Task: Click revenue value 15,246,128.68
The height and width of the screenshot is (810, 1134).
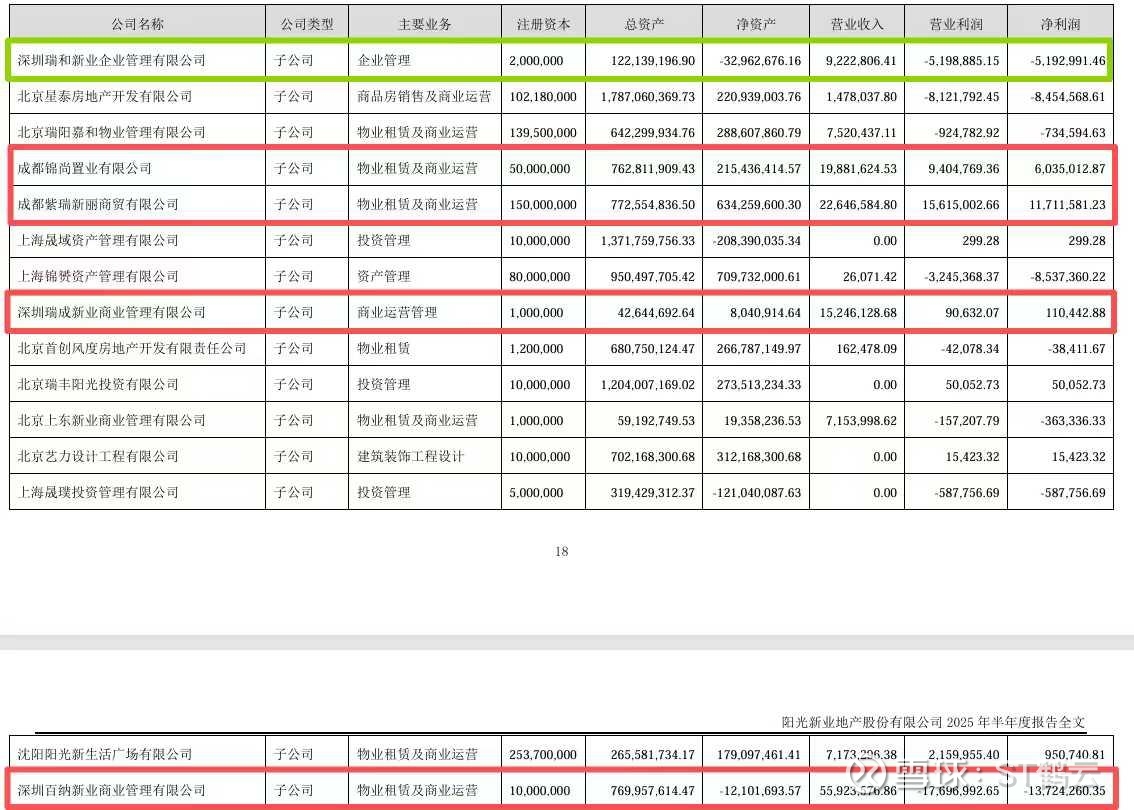Action: pyautogui.click(x=858, y=313)
